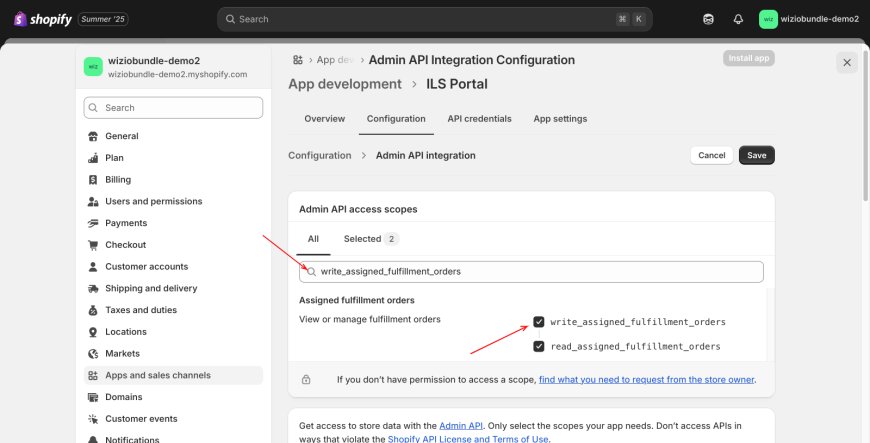Click the Install app button
This screenshot has width=870, height=443.
[748, 58]
